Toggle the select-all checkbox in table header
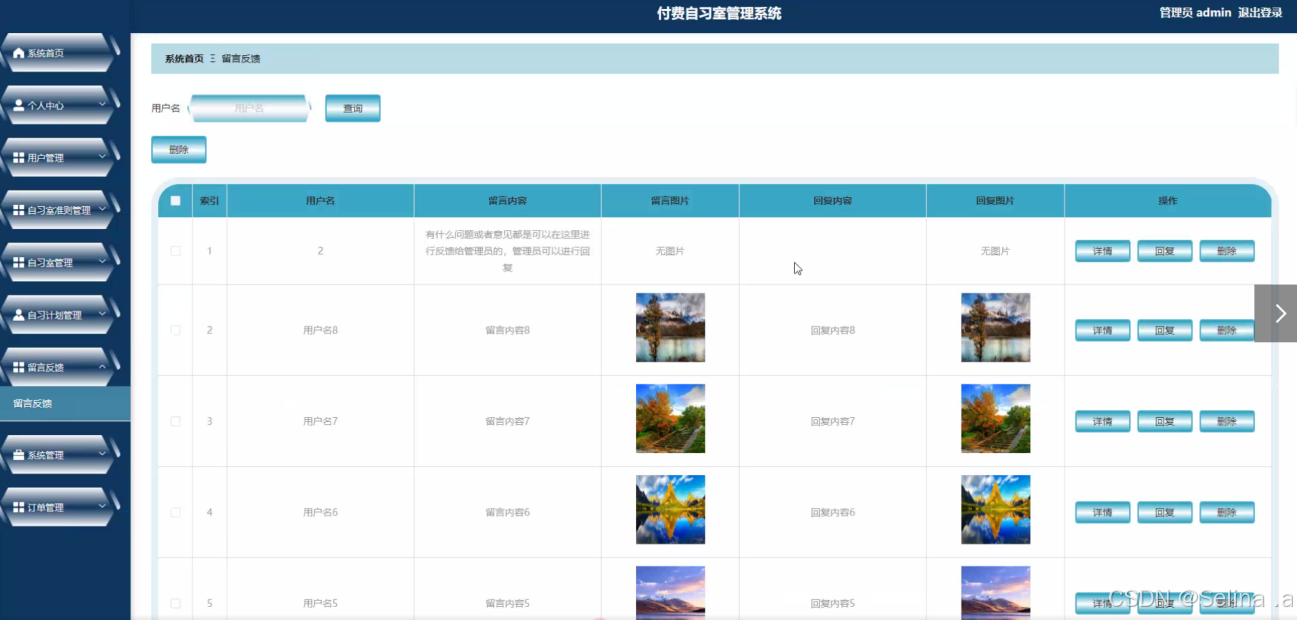1297x620 pixels. tap(176, 200)
